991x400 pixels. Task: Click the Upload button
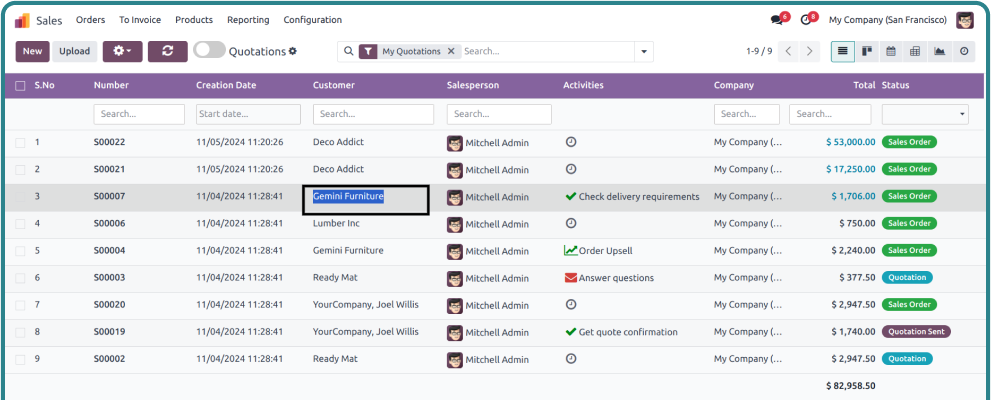click(74, 51)
